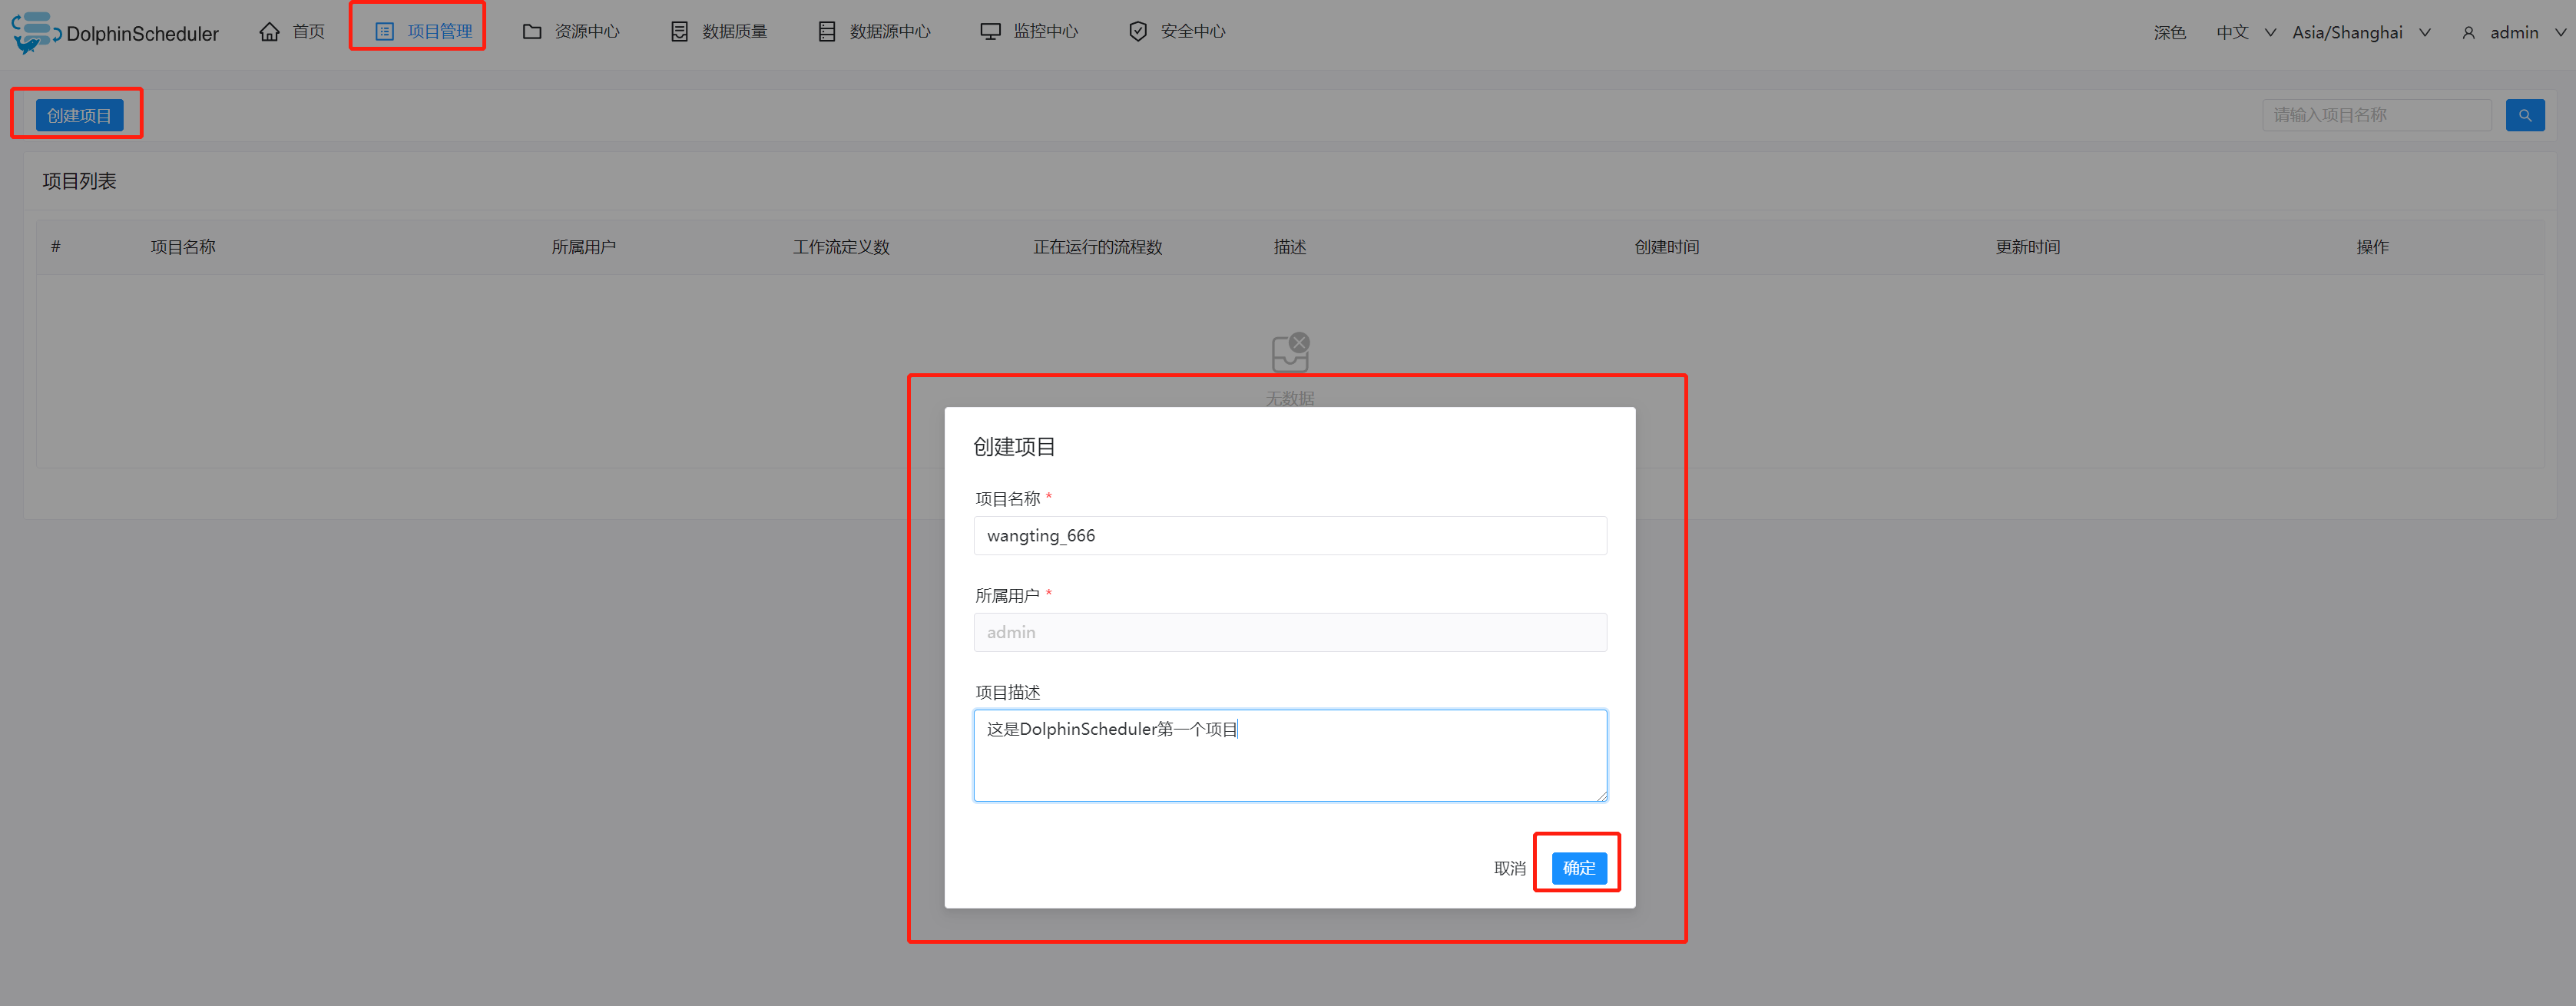
Task: Click the 项目名称 input field
Action: pos(1289,536)
